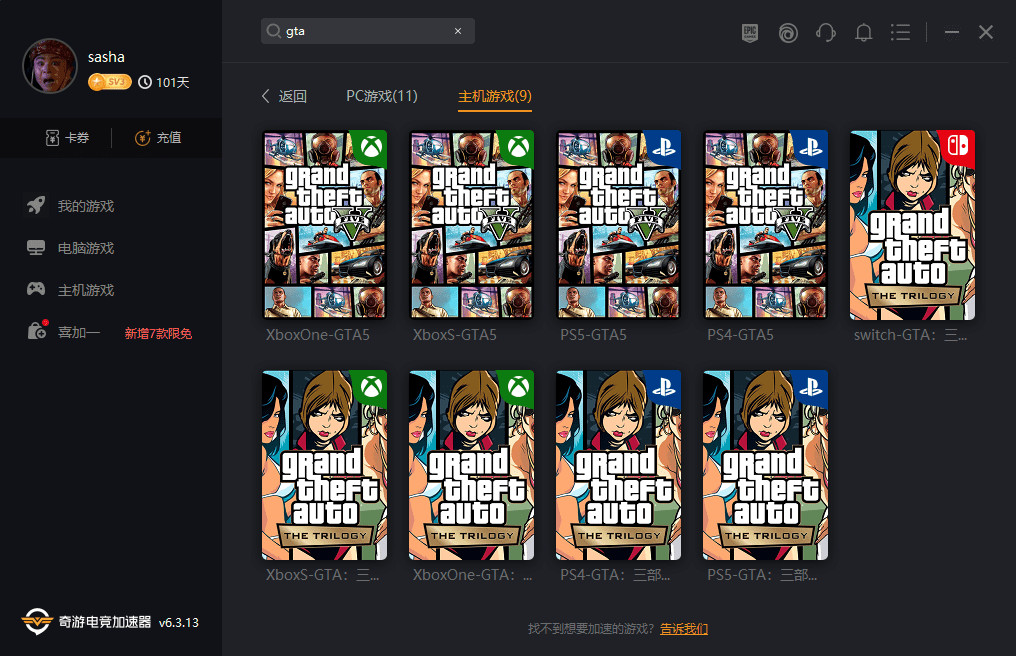Viewport: 1016px width, 656px height.
Task: Clear the gta search text
Action: pyautogui.click(x=458, y=31)
